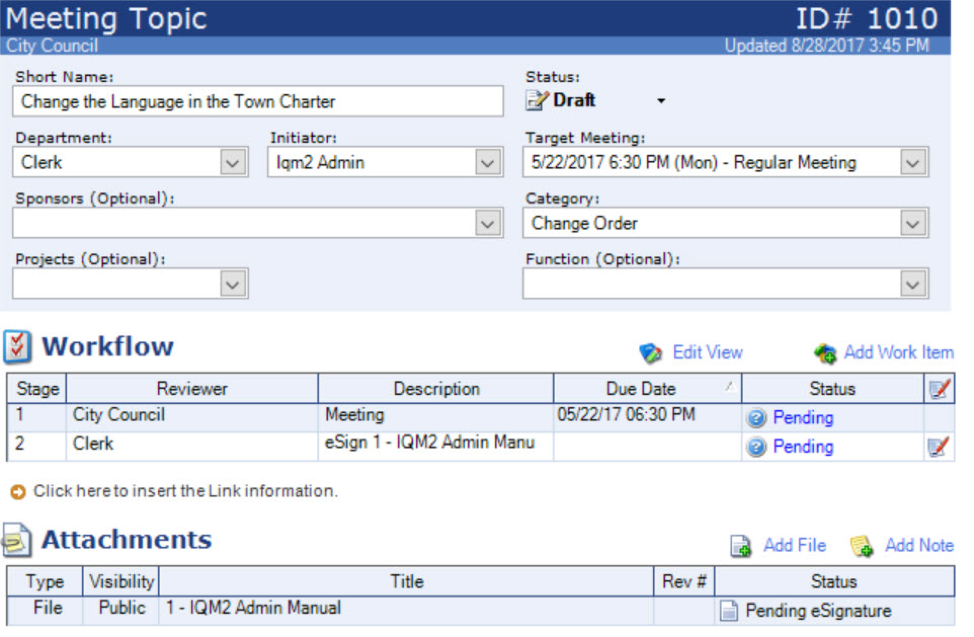Click the Add Work Item icon
Image resolution: width=974 pixels, height=637 pixels.
pyautogui.click(x=826, y=353)
